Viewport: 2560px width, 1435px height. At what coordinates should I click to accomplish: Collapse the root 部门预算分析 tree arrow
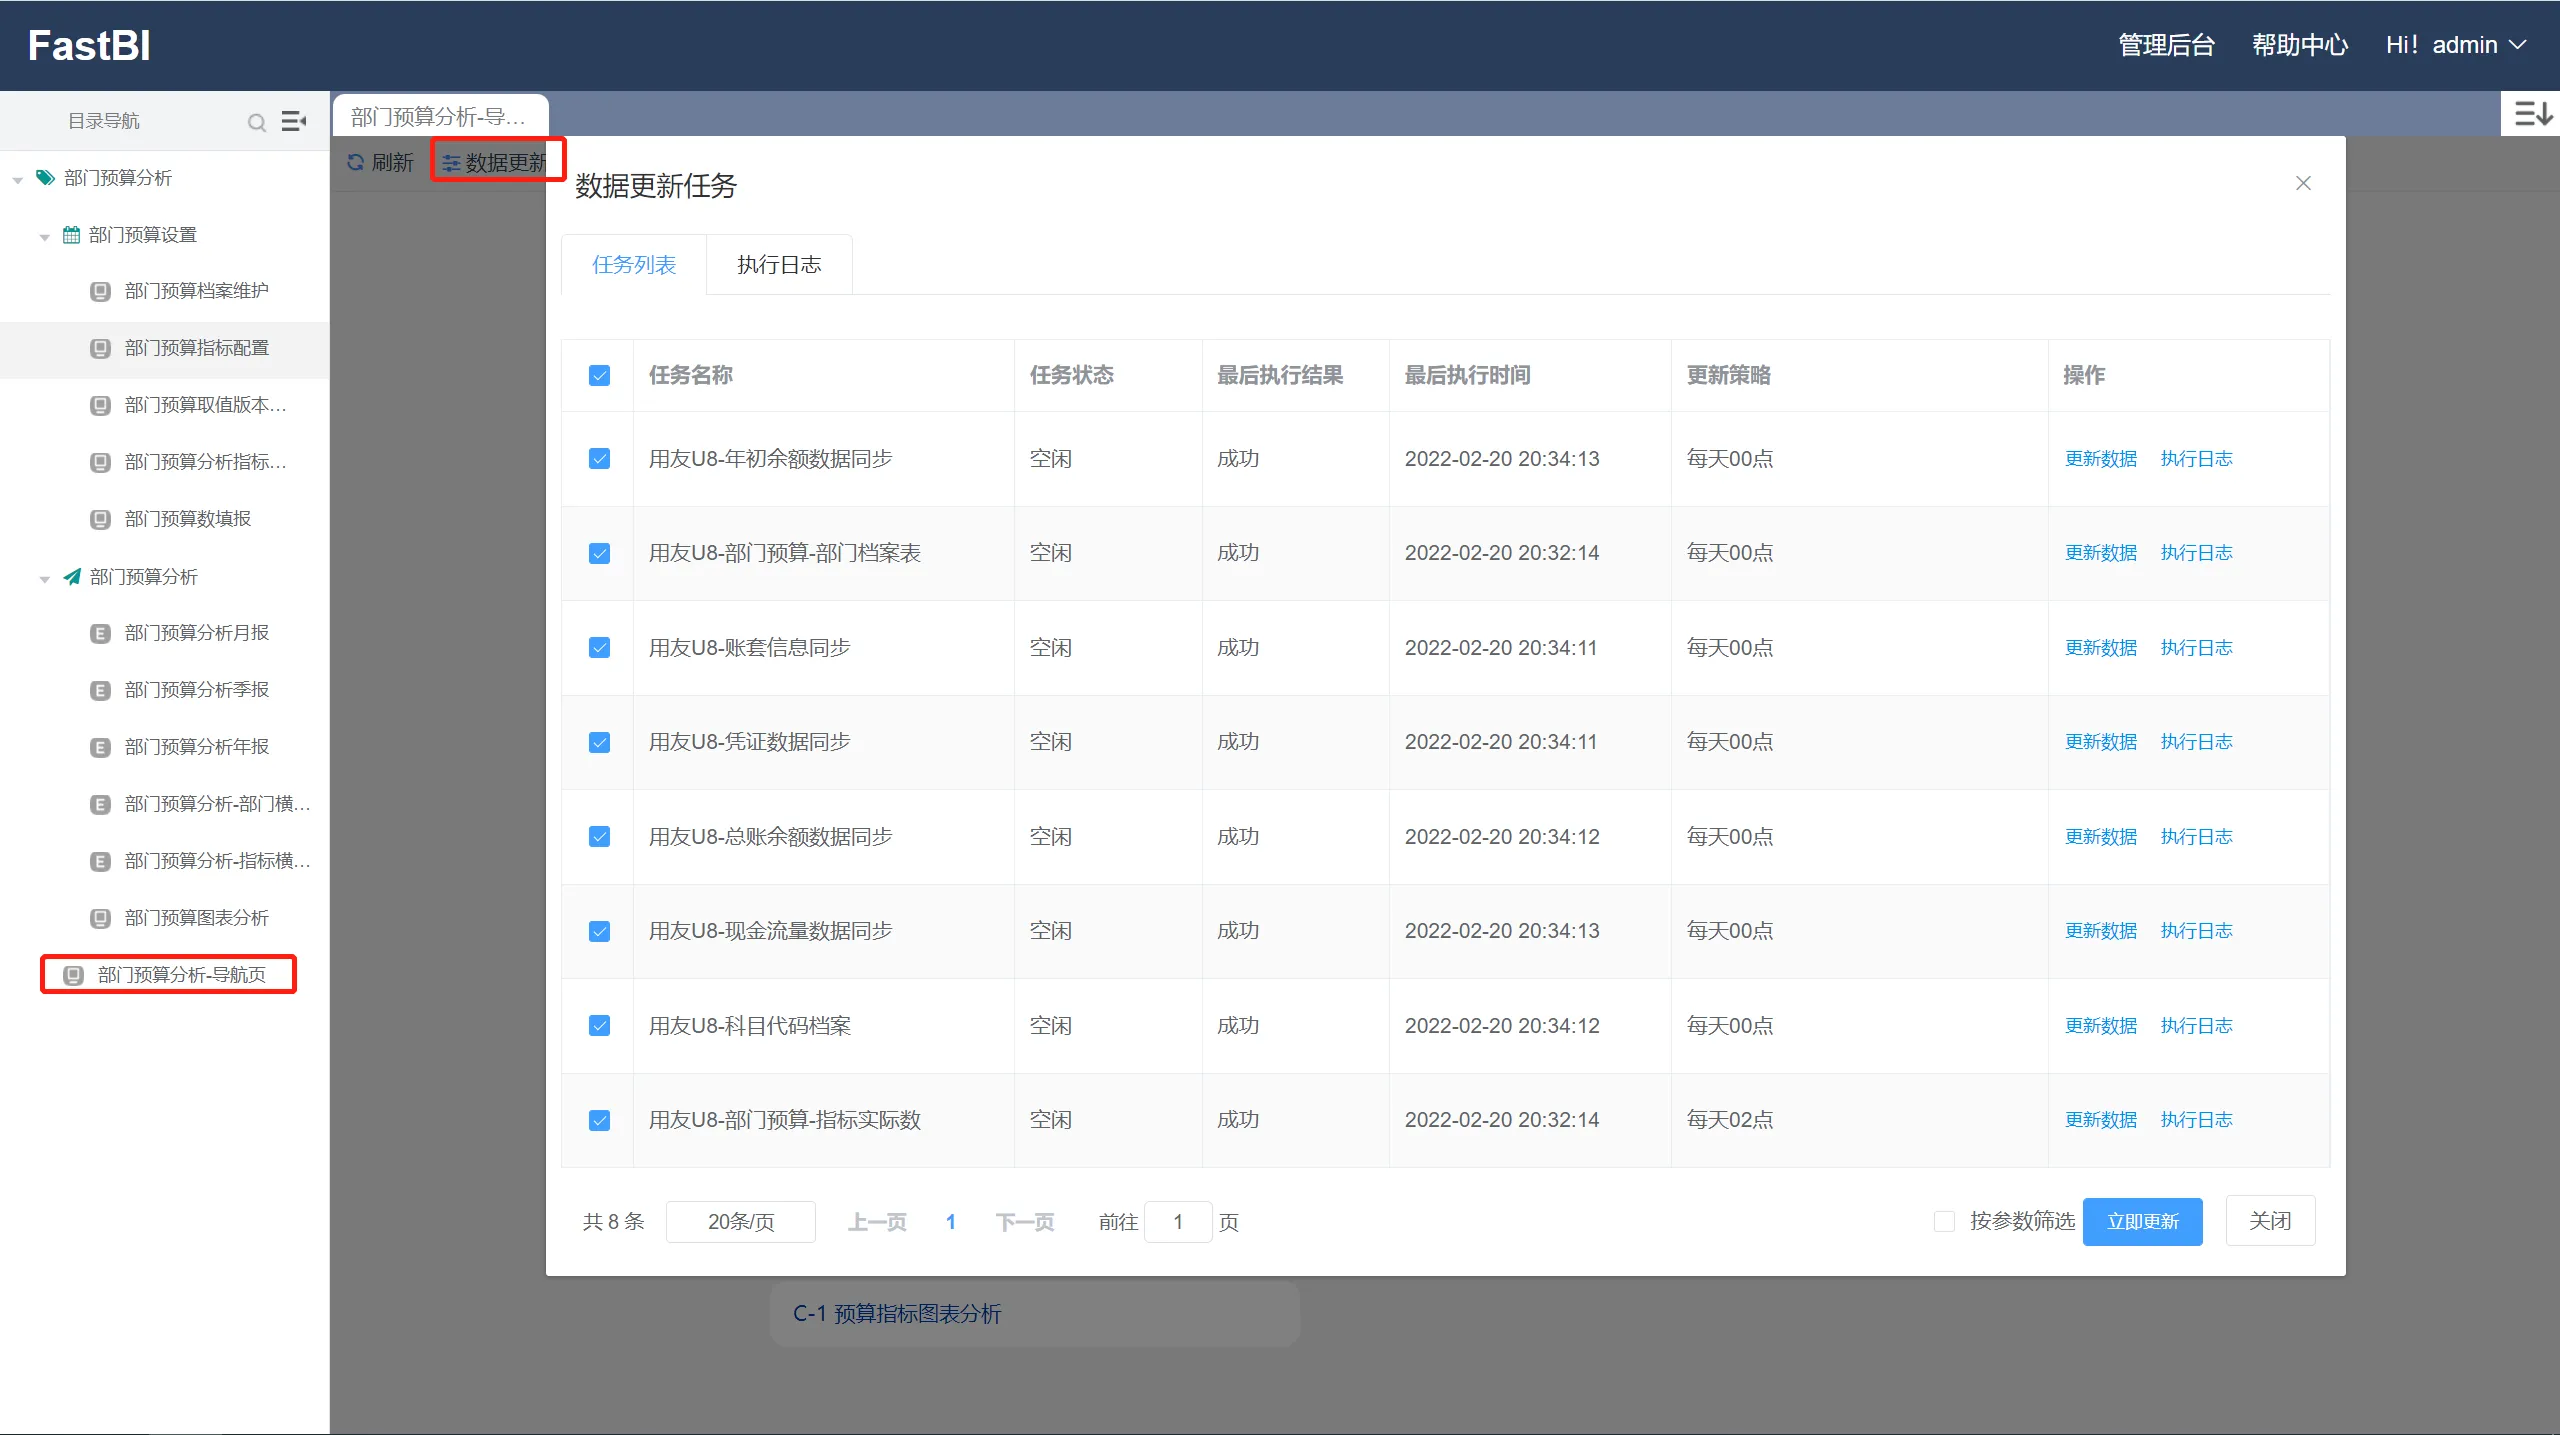pos(18,180)
